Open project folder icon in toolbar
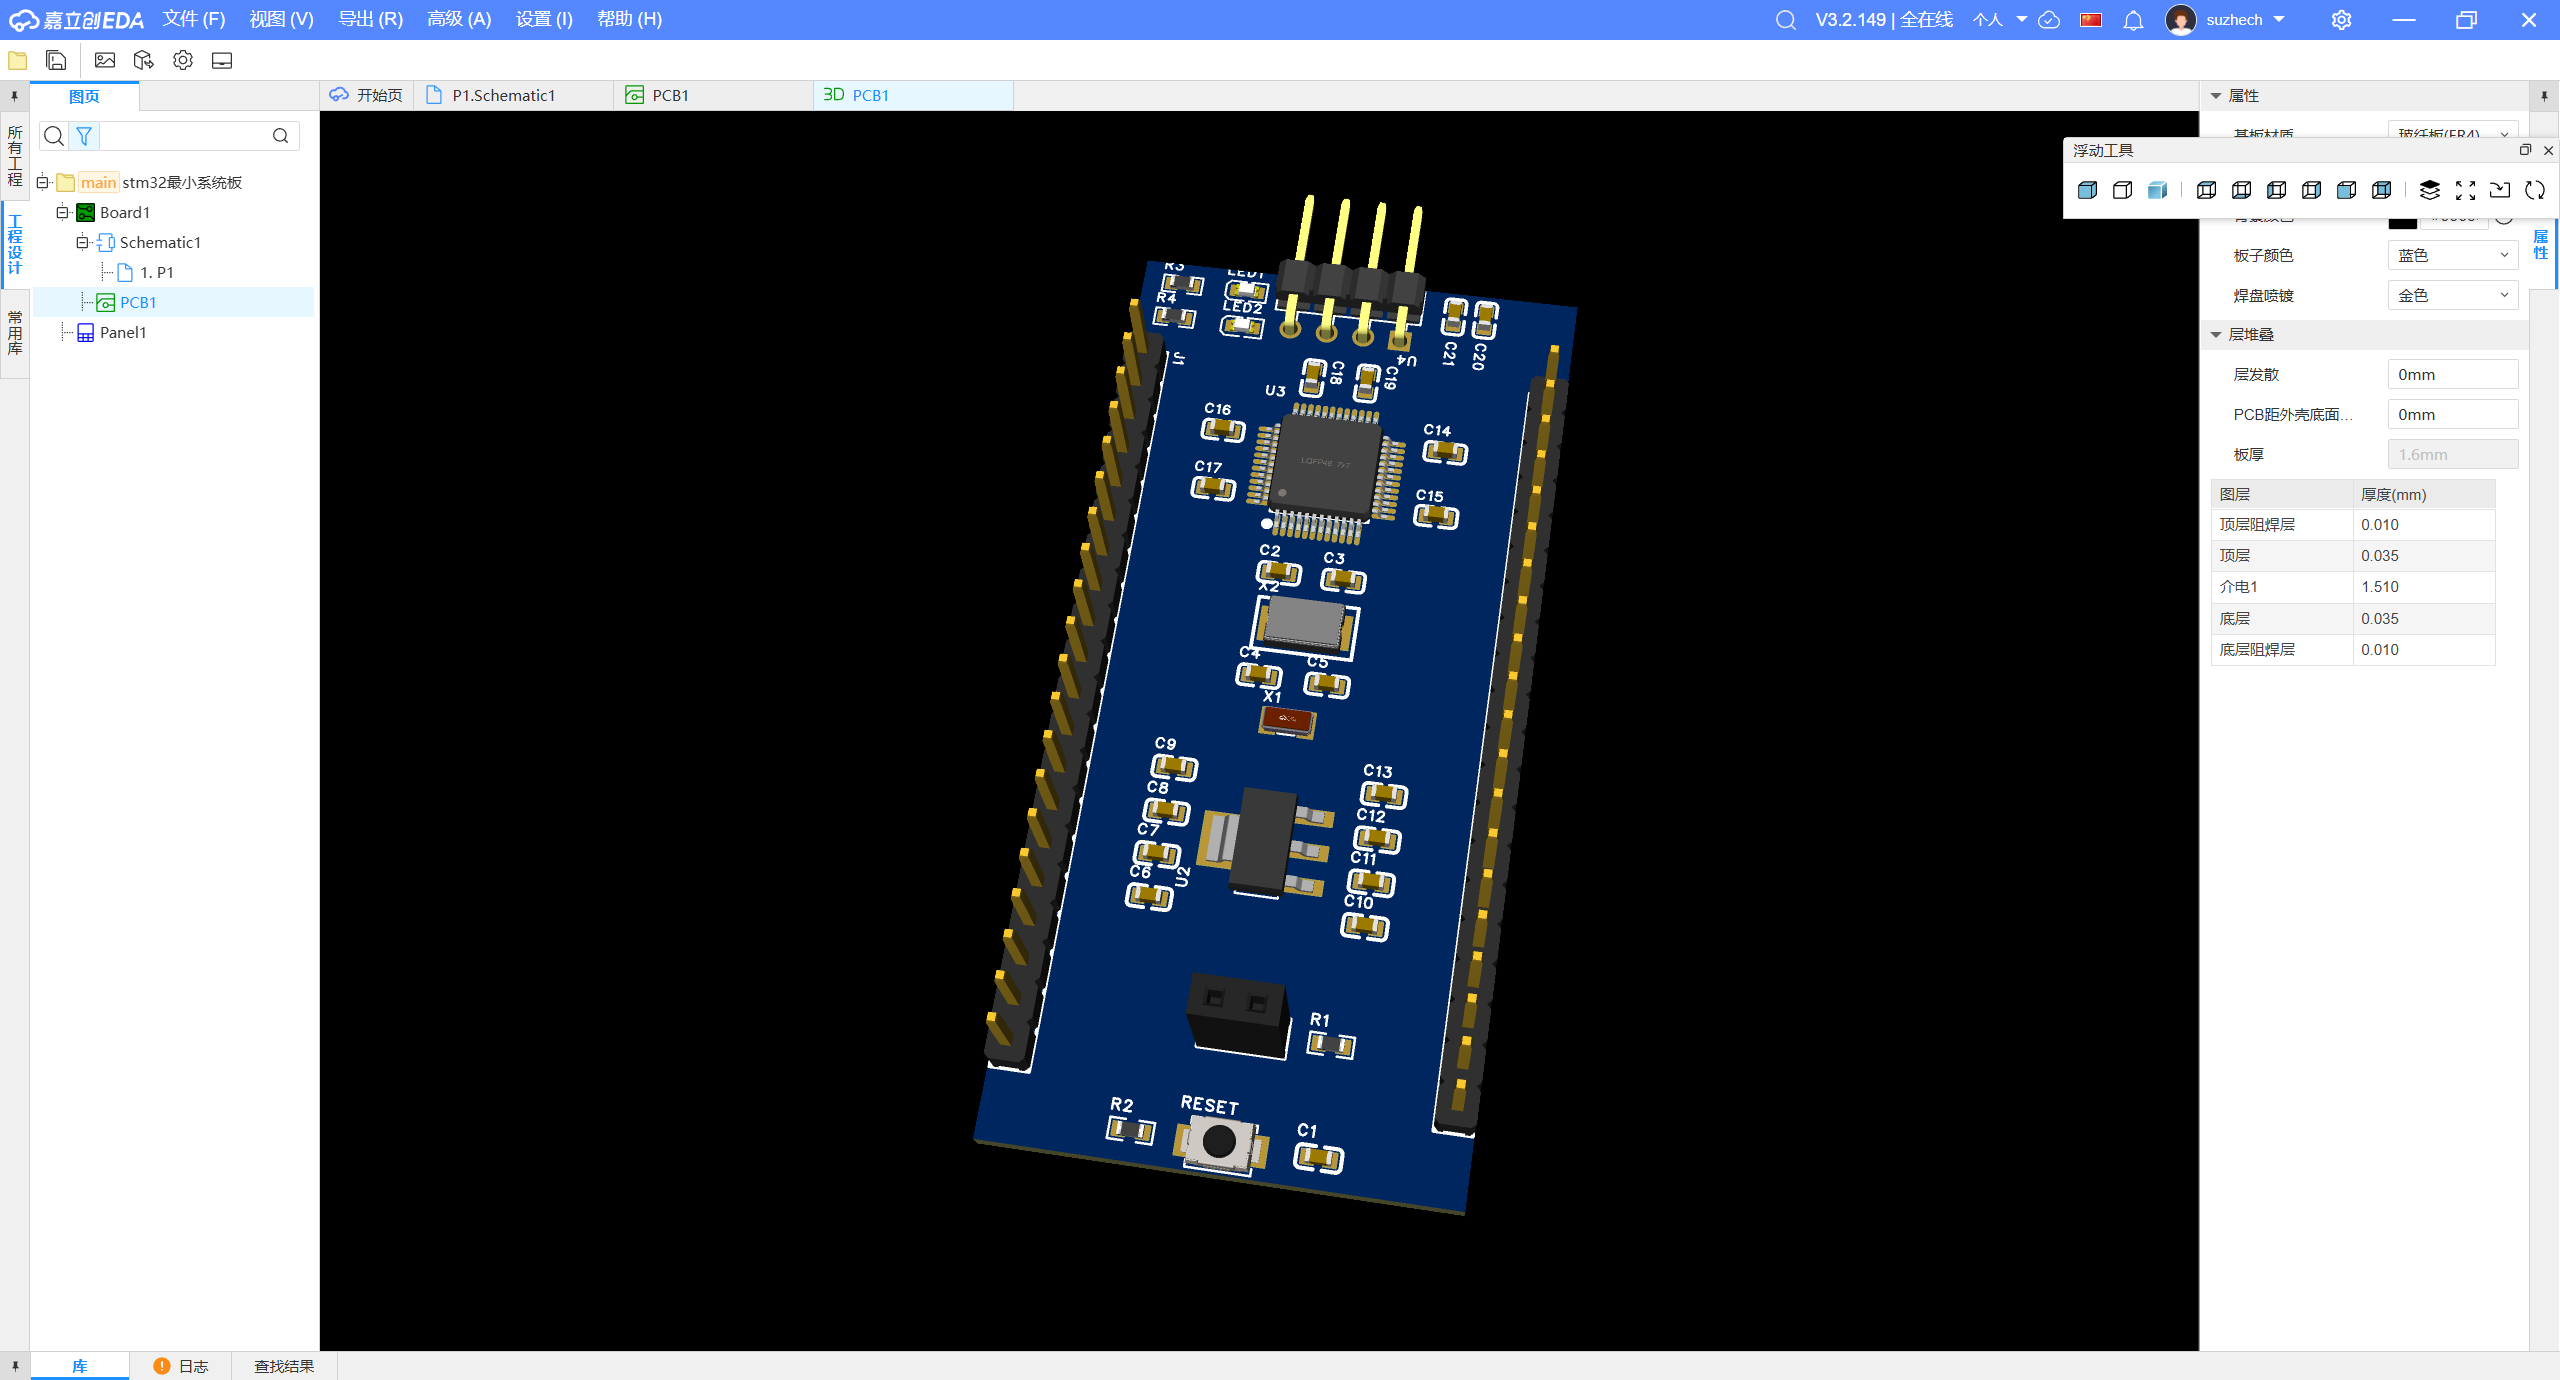2560x1380 pixels. 18,60
